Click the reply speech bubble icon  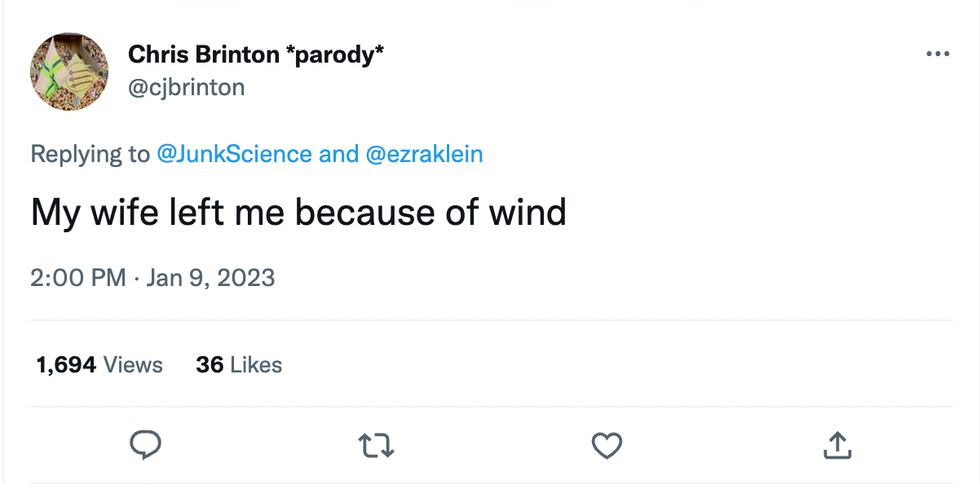point(145,444)
